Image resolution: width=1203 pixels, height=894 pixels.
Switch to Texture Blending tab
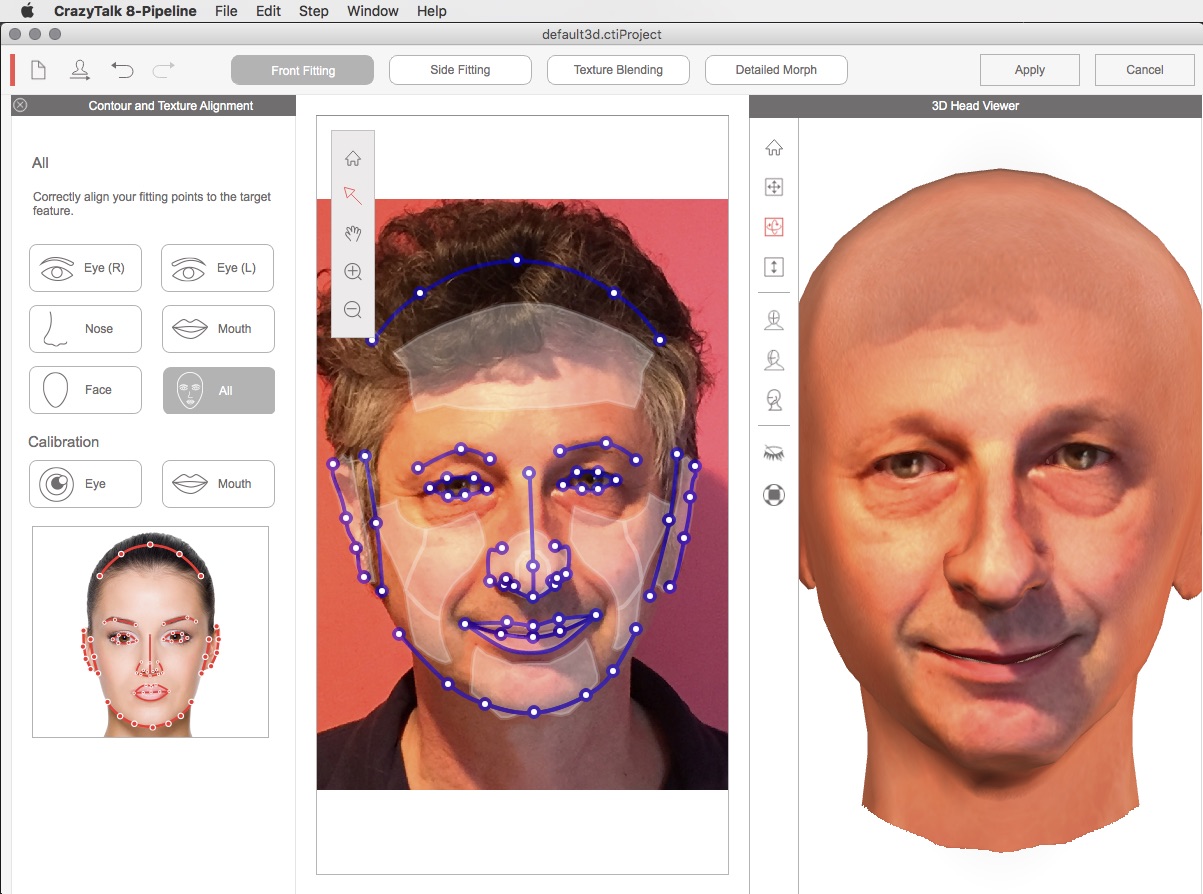coord(618,70)
